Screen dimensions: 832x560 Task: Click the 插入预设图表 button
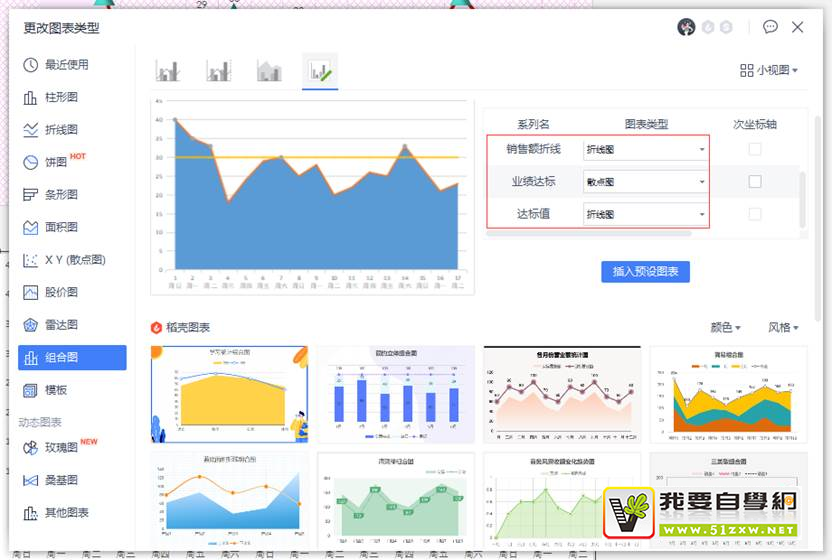pyautogui.click(x=645, y=271)
